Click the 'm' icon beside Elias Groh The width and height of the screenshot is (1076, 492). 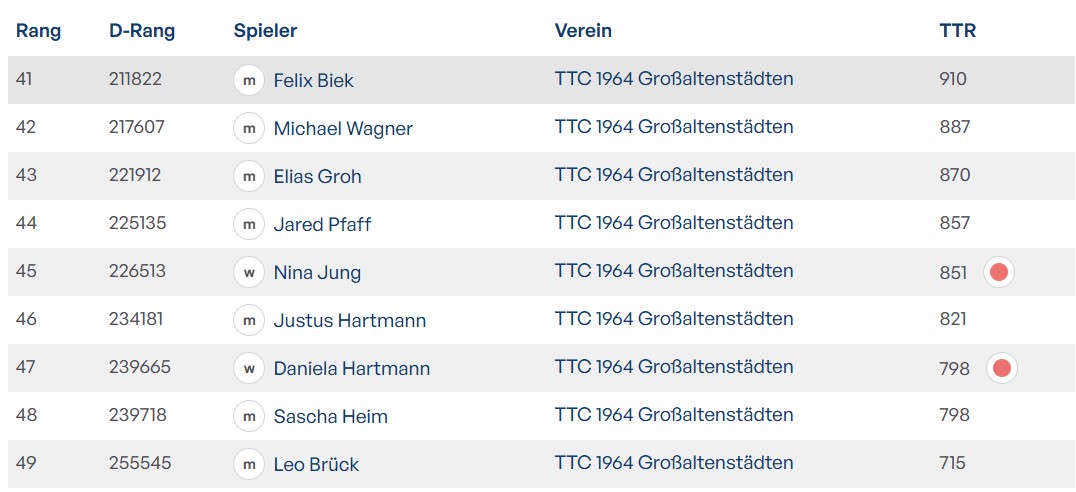click(x=249, y=176)
